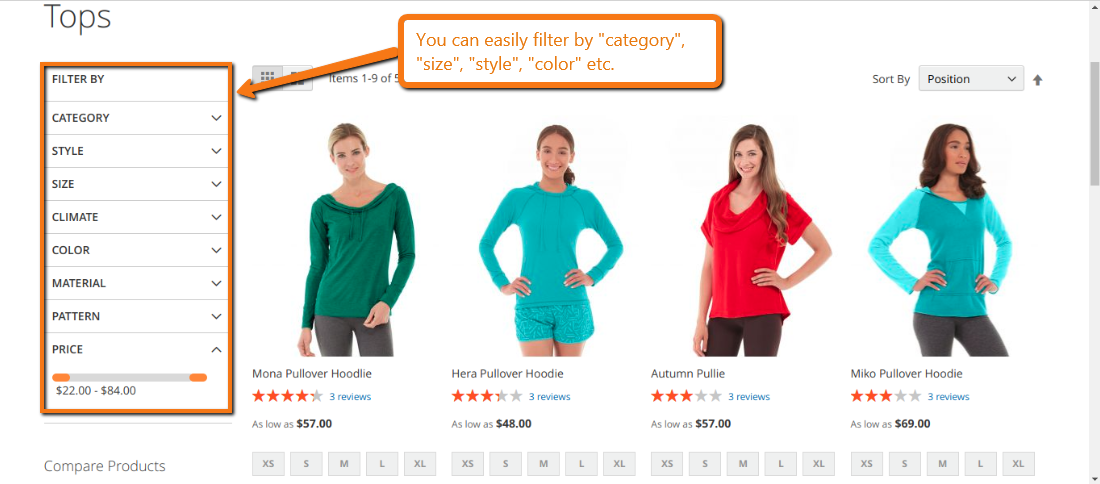Expand the Category filter
Image resolution: width=1100 pixels, height=484 pixels.
[137, 118]
